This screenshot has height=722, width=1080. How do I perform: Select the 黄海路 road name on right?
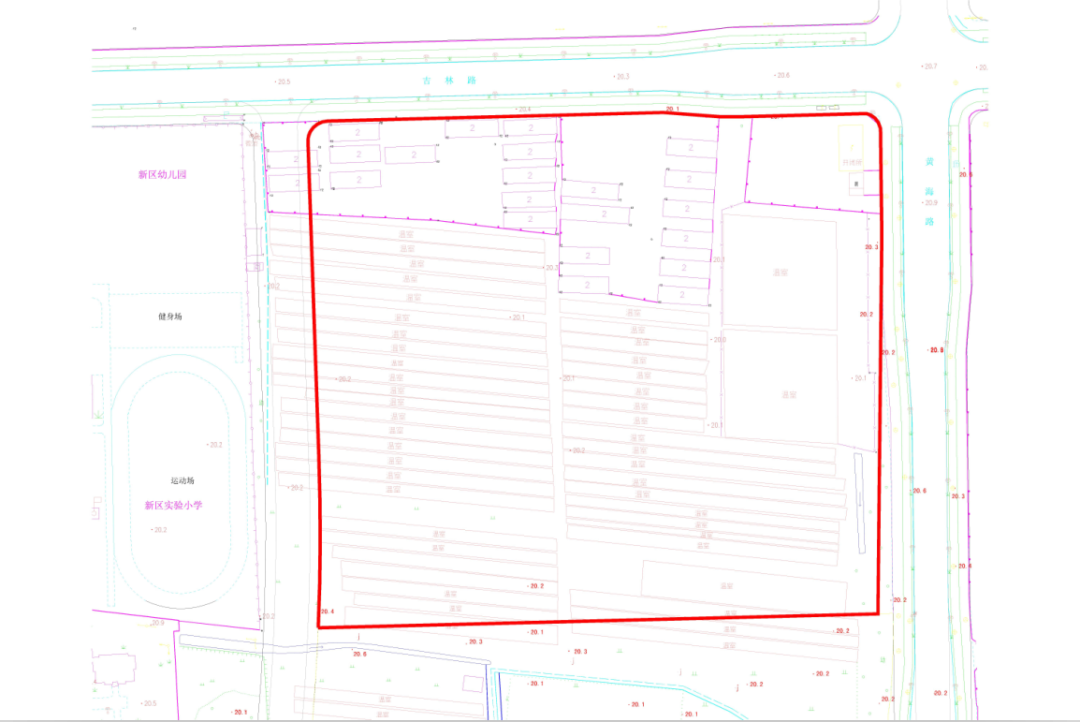929,190
